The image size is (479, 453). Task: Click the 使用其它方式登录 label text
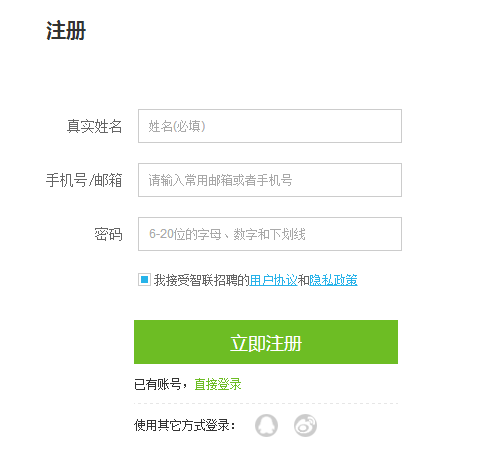pyautogui.click(x=182, y=425)
